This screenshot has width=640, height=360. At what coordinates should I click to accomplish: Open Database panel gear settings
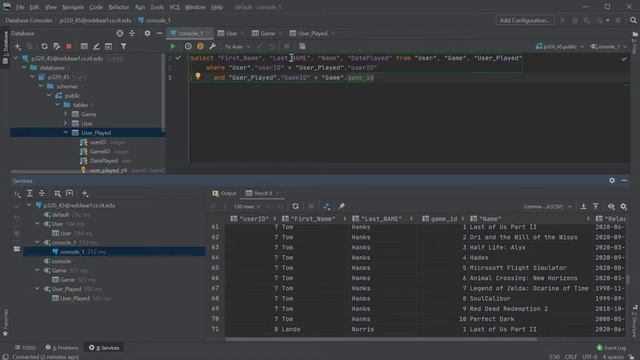pos(147,33)
